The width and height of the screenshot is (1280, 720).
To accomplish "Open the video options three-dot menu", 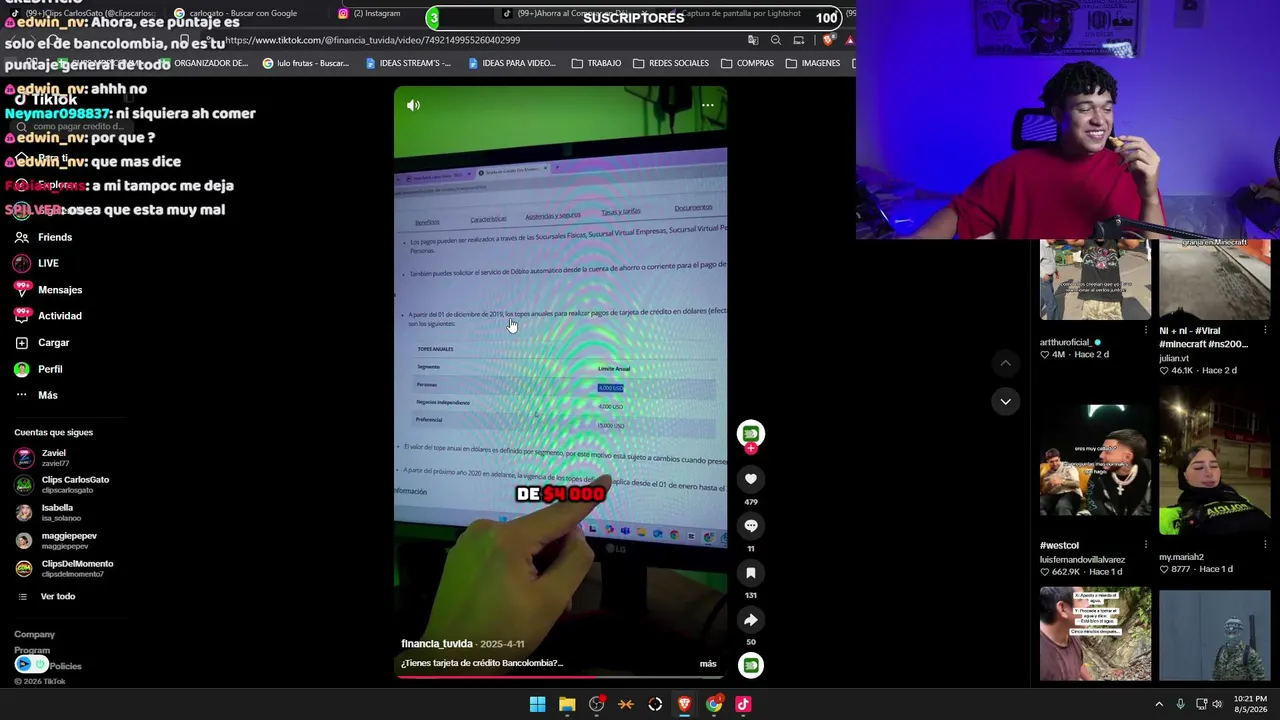I will (x=707, y=105).
